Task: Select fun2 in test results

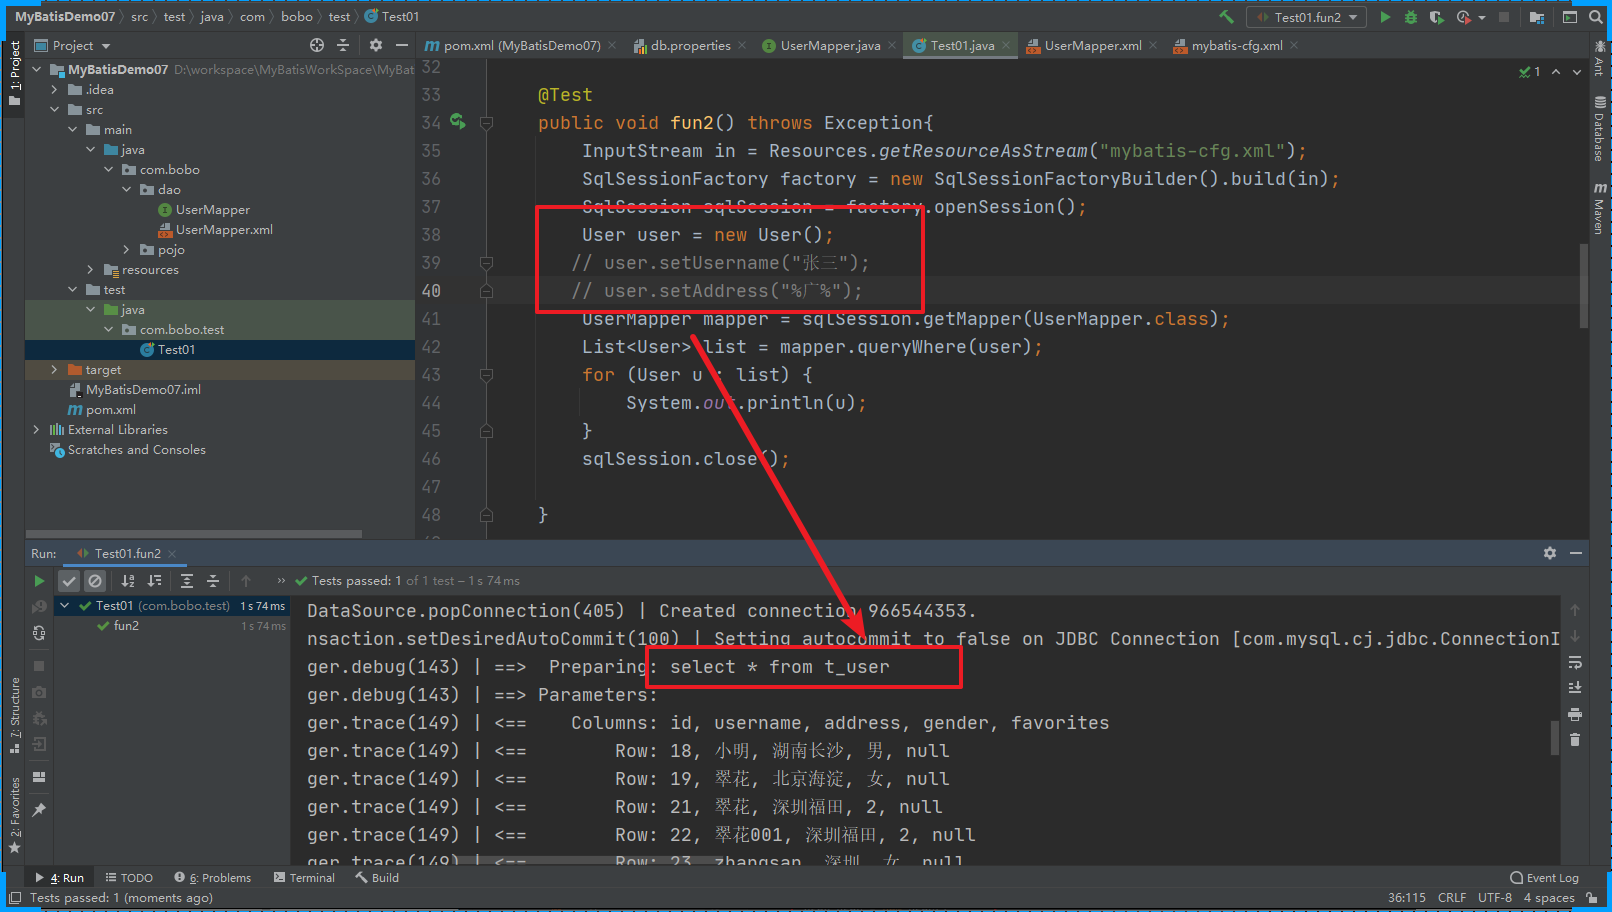Action: (x=126, y=625)
